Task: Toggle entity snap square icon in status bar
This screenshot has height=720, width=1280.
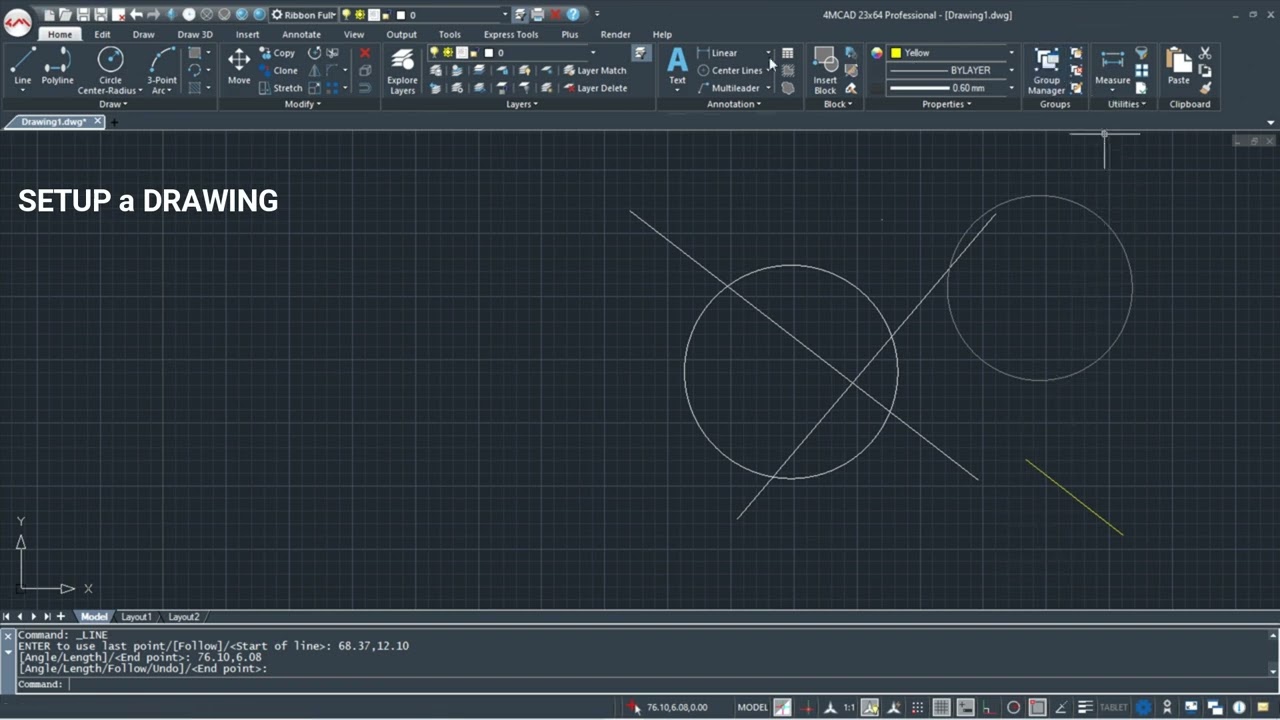Action: pyautogui.click(x=1037, y=707)
